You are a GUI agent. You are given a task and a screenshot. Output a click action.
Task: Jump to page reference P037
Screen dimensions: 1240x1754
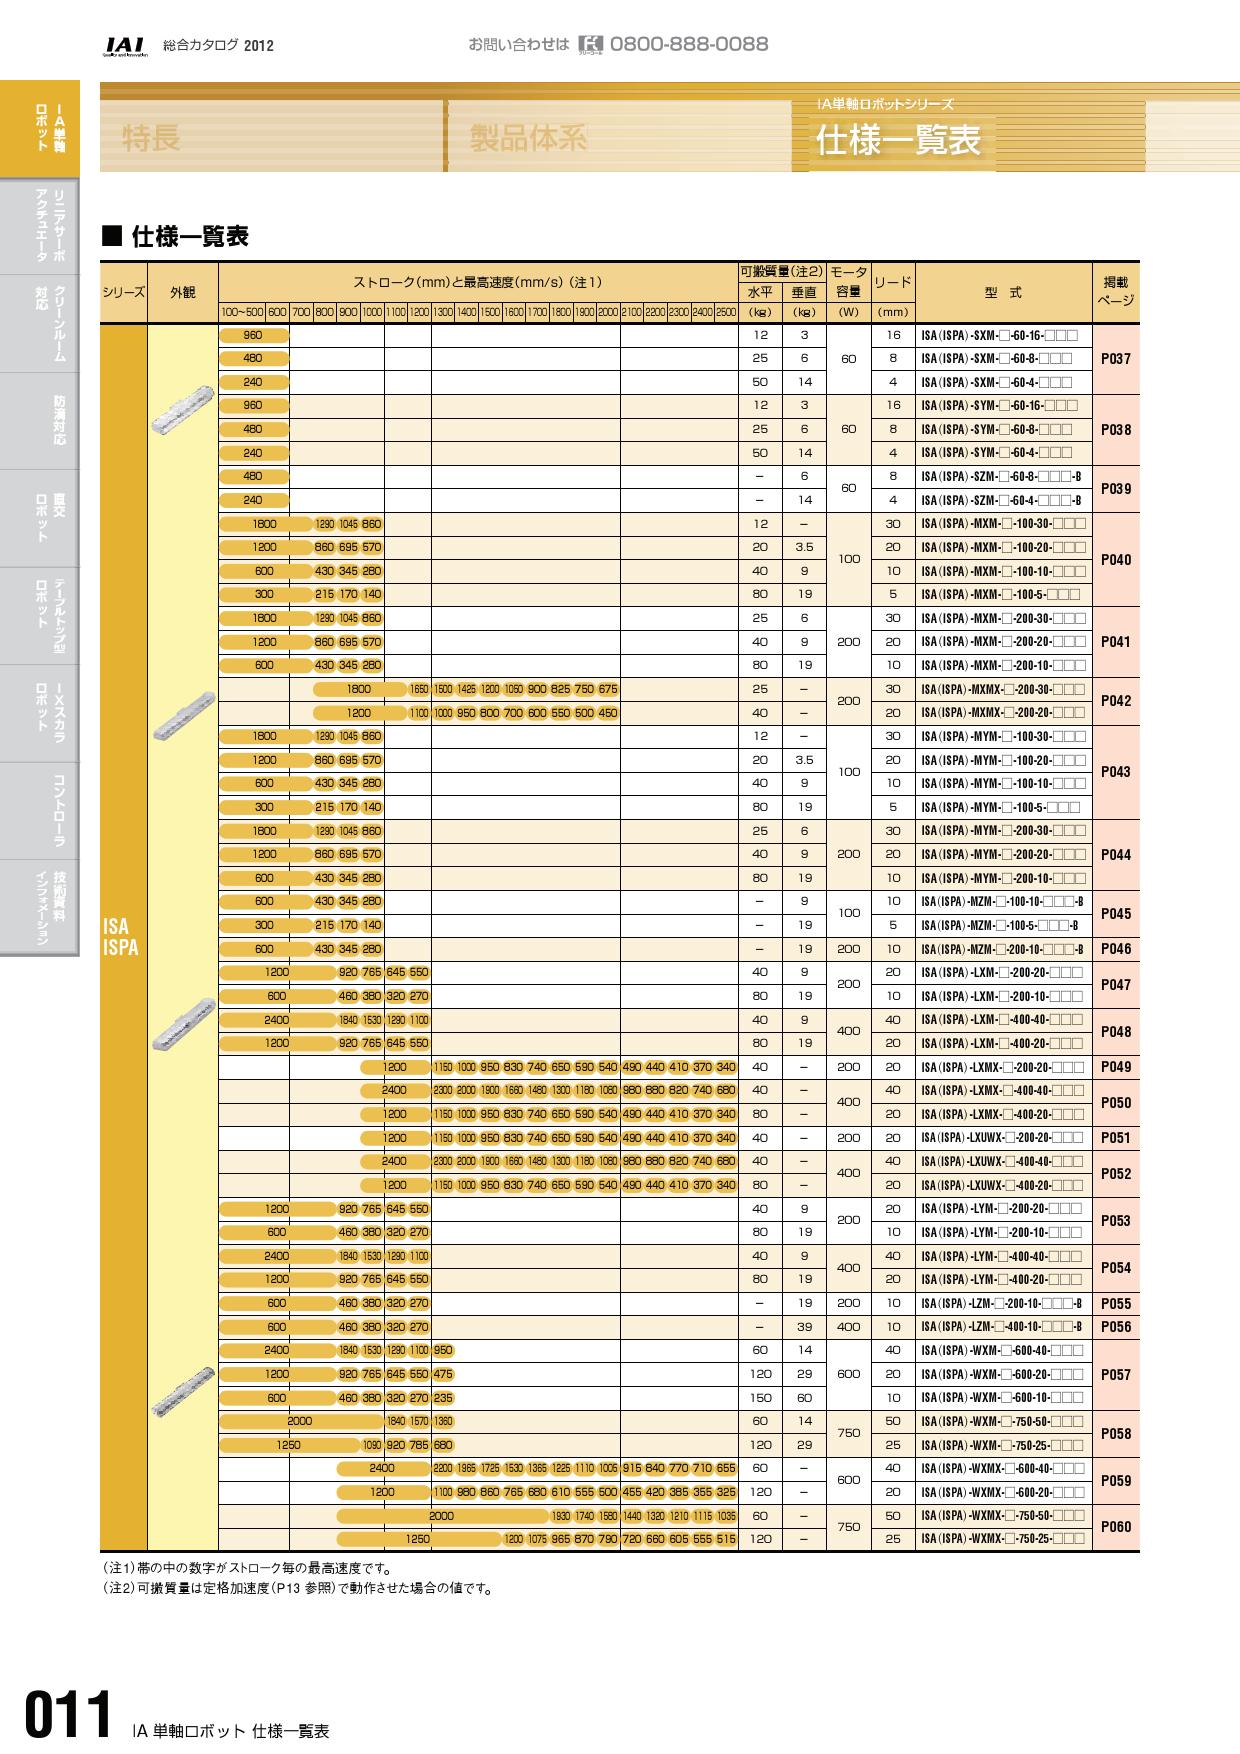pyautogui.click(x=1115, y=359)
